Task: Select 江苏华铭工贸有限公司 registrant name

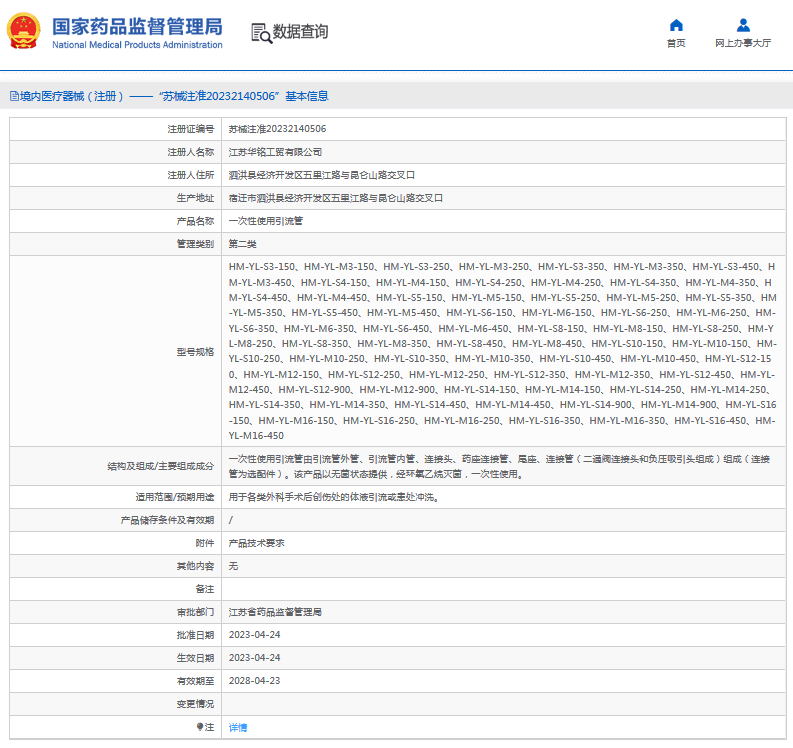Action: pyautogui.click(x=275, y=152)
